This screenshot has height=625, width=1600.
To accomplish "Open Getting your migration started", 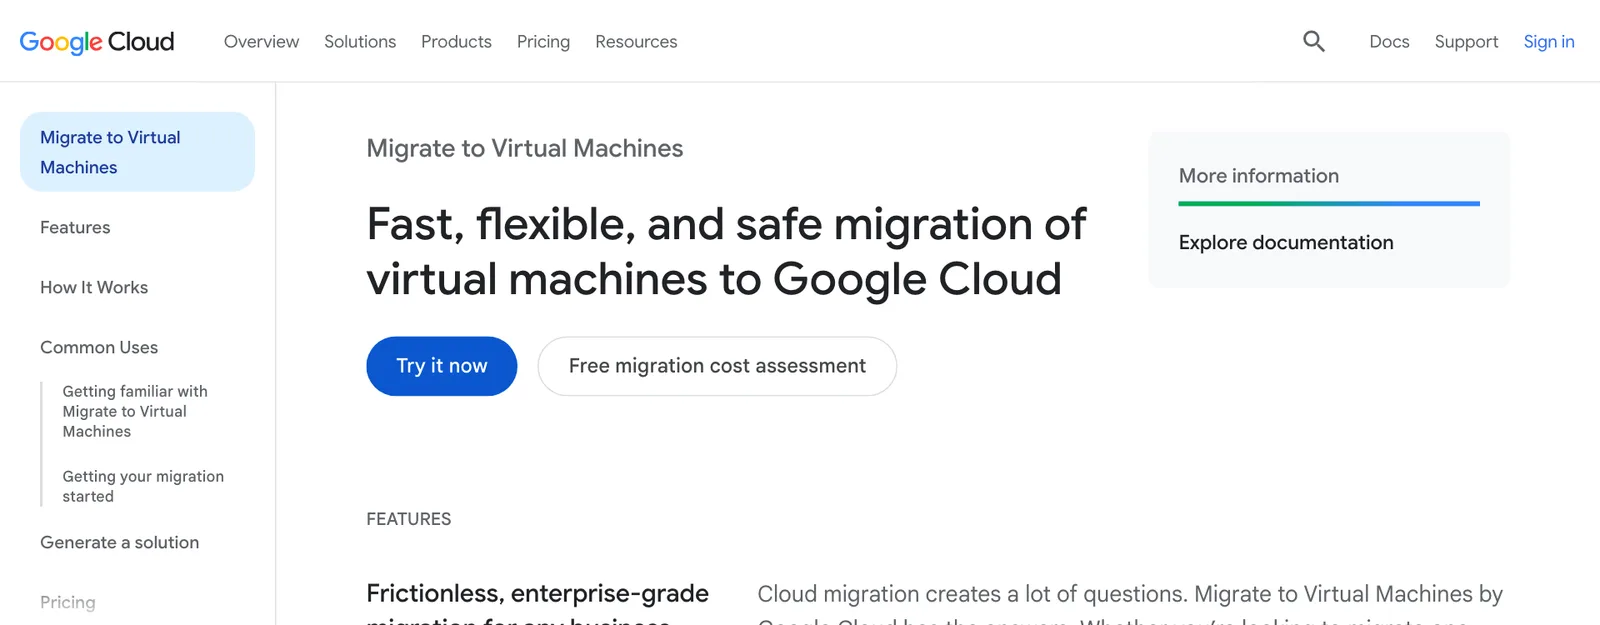I will (143, 486).
